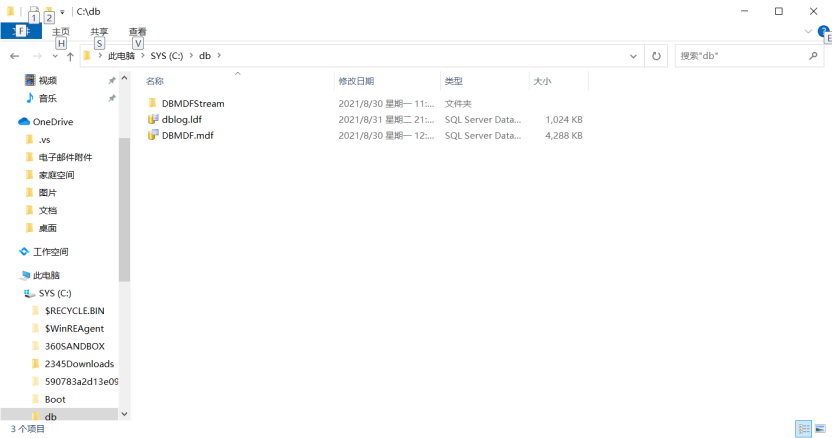
Task: Click the search magnifier icon
Action: click(x=813, y=56)
